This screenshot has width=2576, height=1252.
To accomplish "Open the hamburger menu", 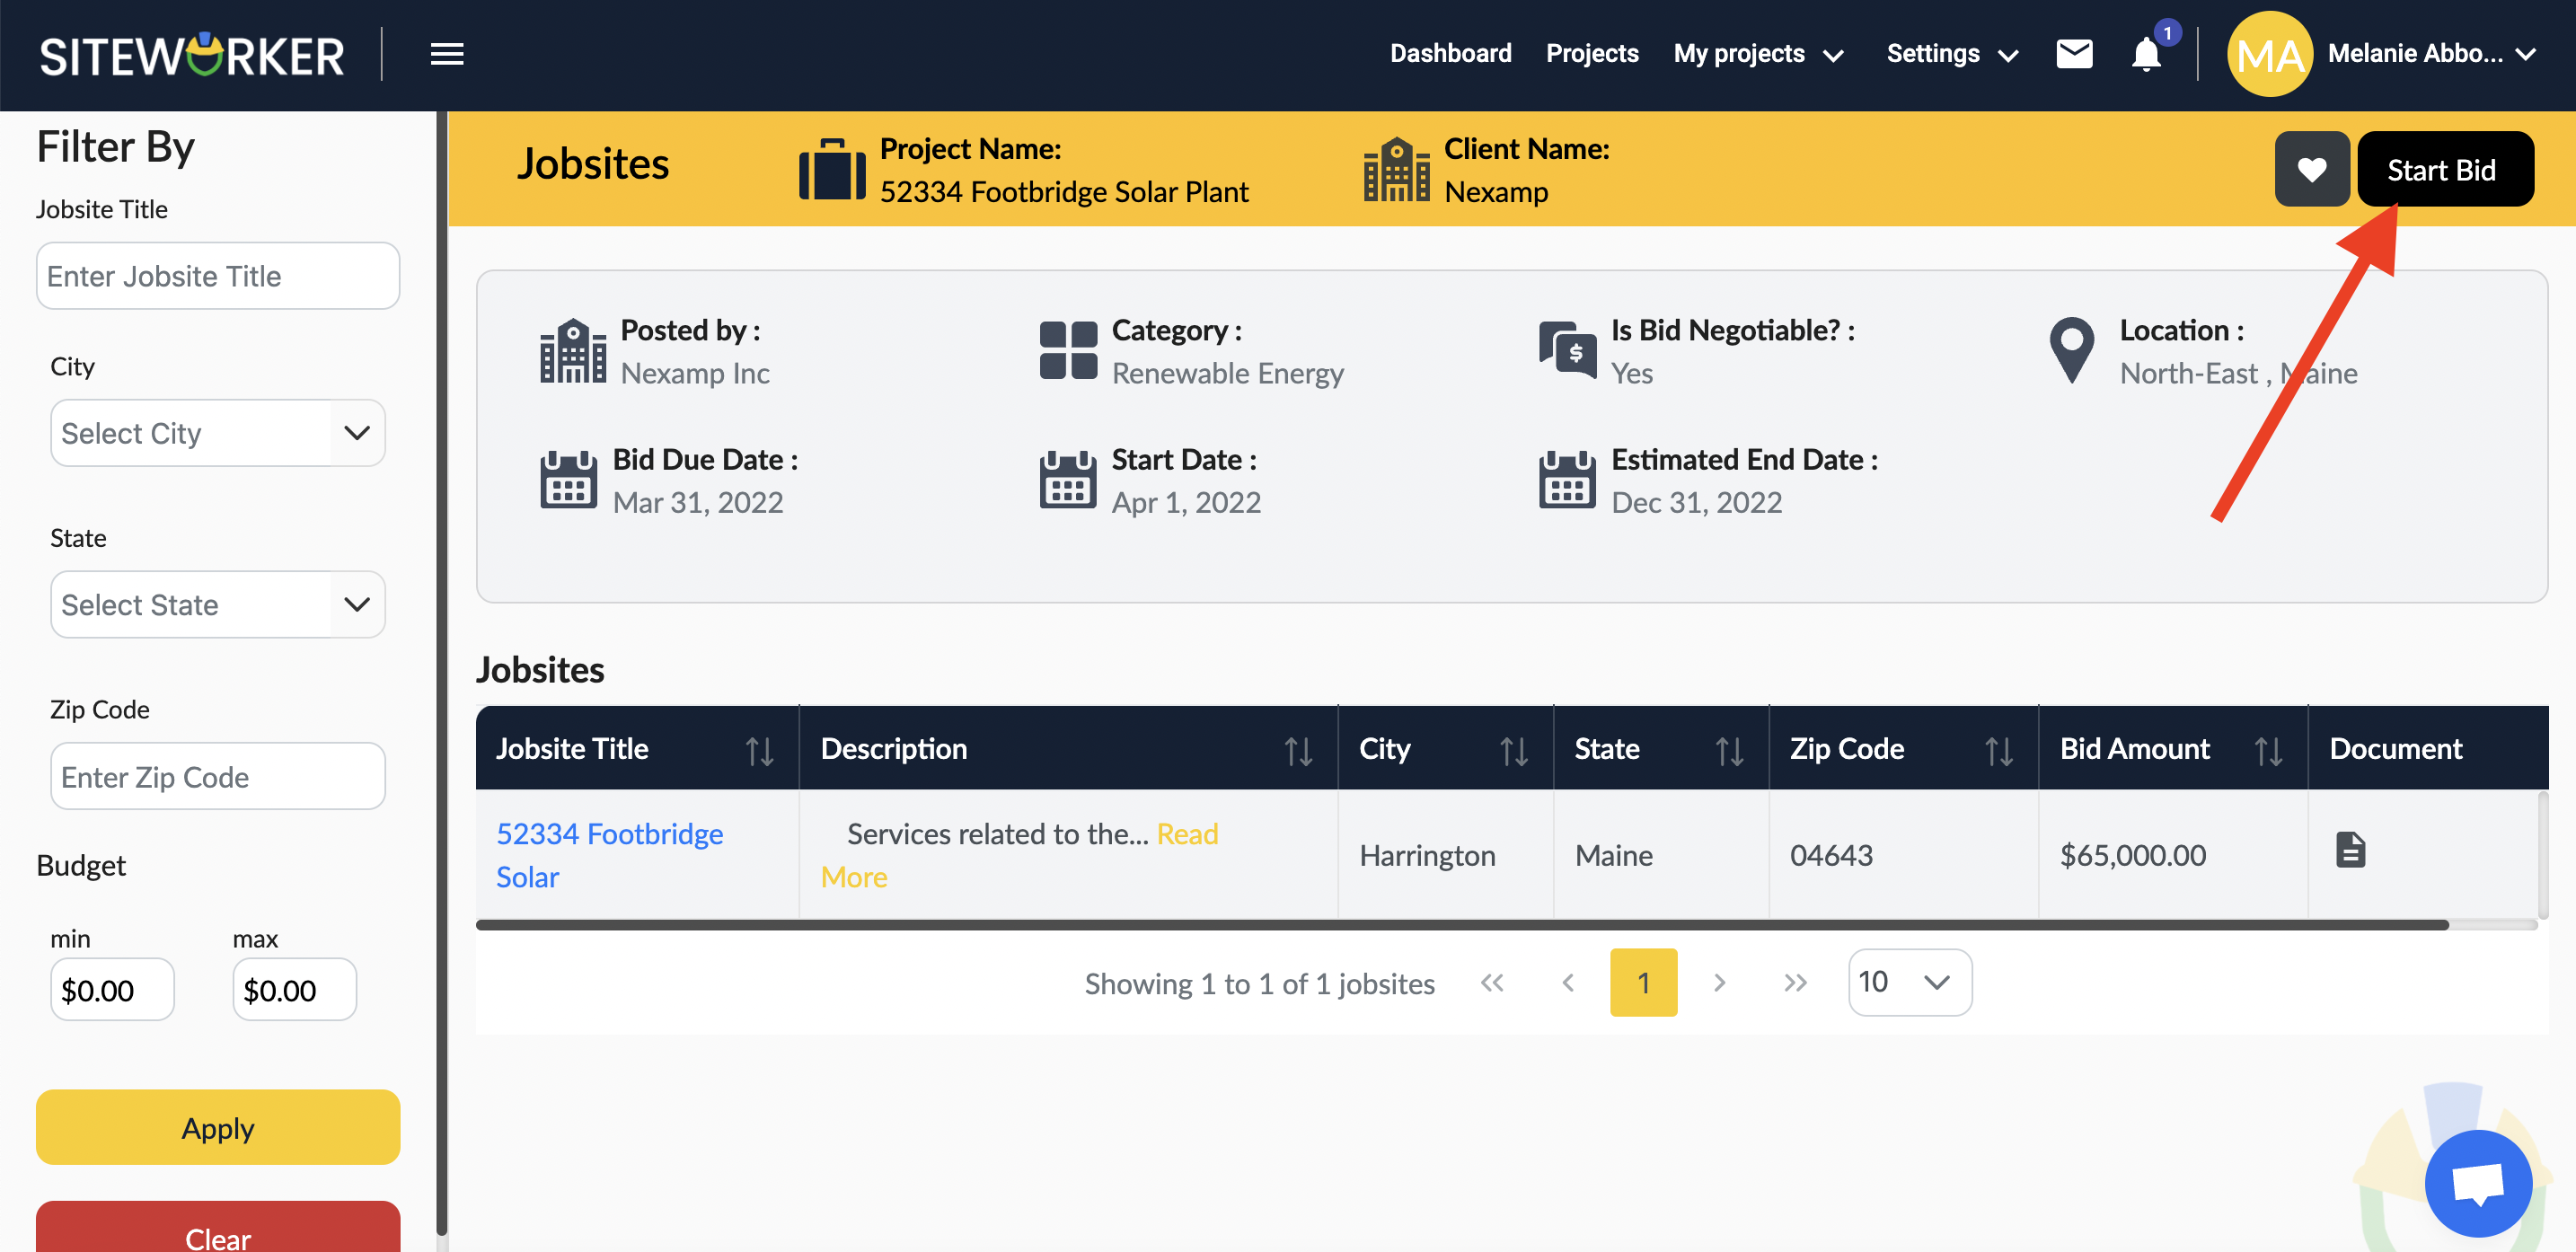I will click(446, 54).
